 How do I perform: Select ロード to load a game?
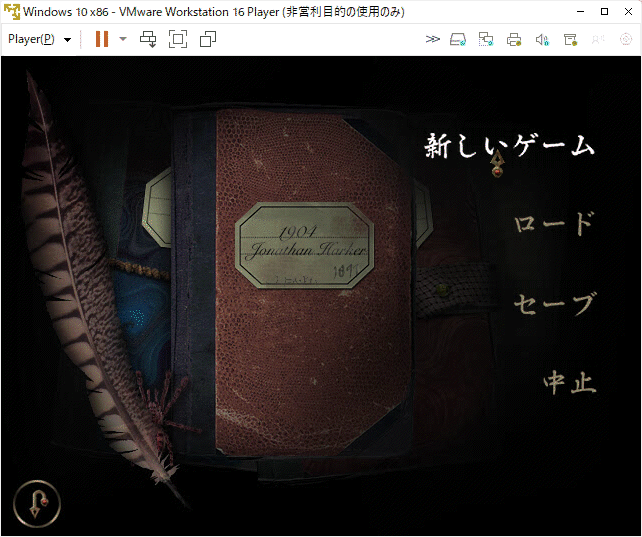(554, 223)
